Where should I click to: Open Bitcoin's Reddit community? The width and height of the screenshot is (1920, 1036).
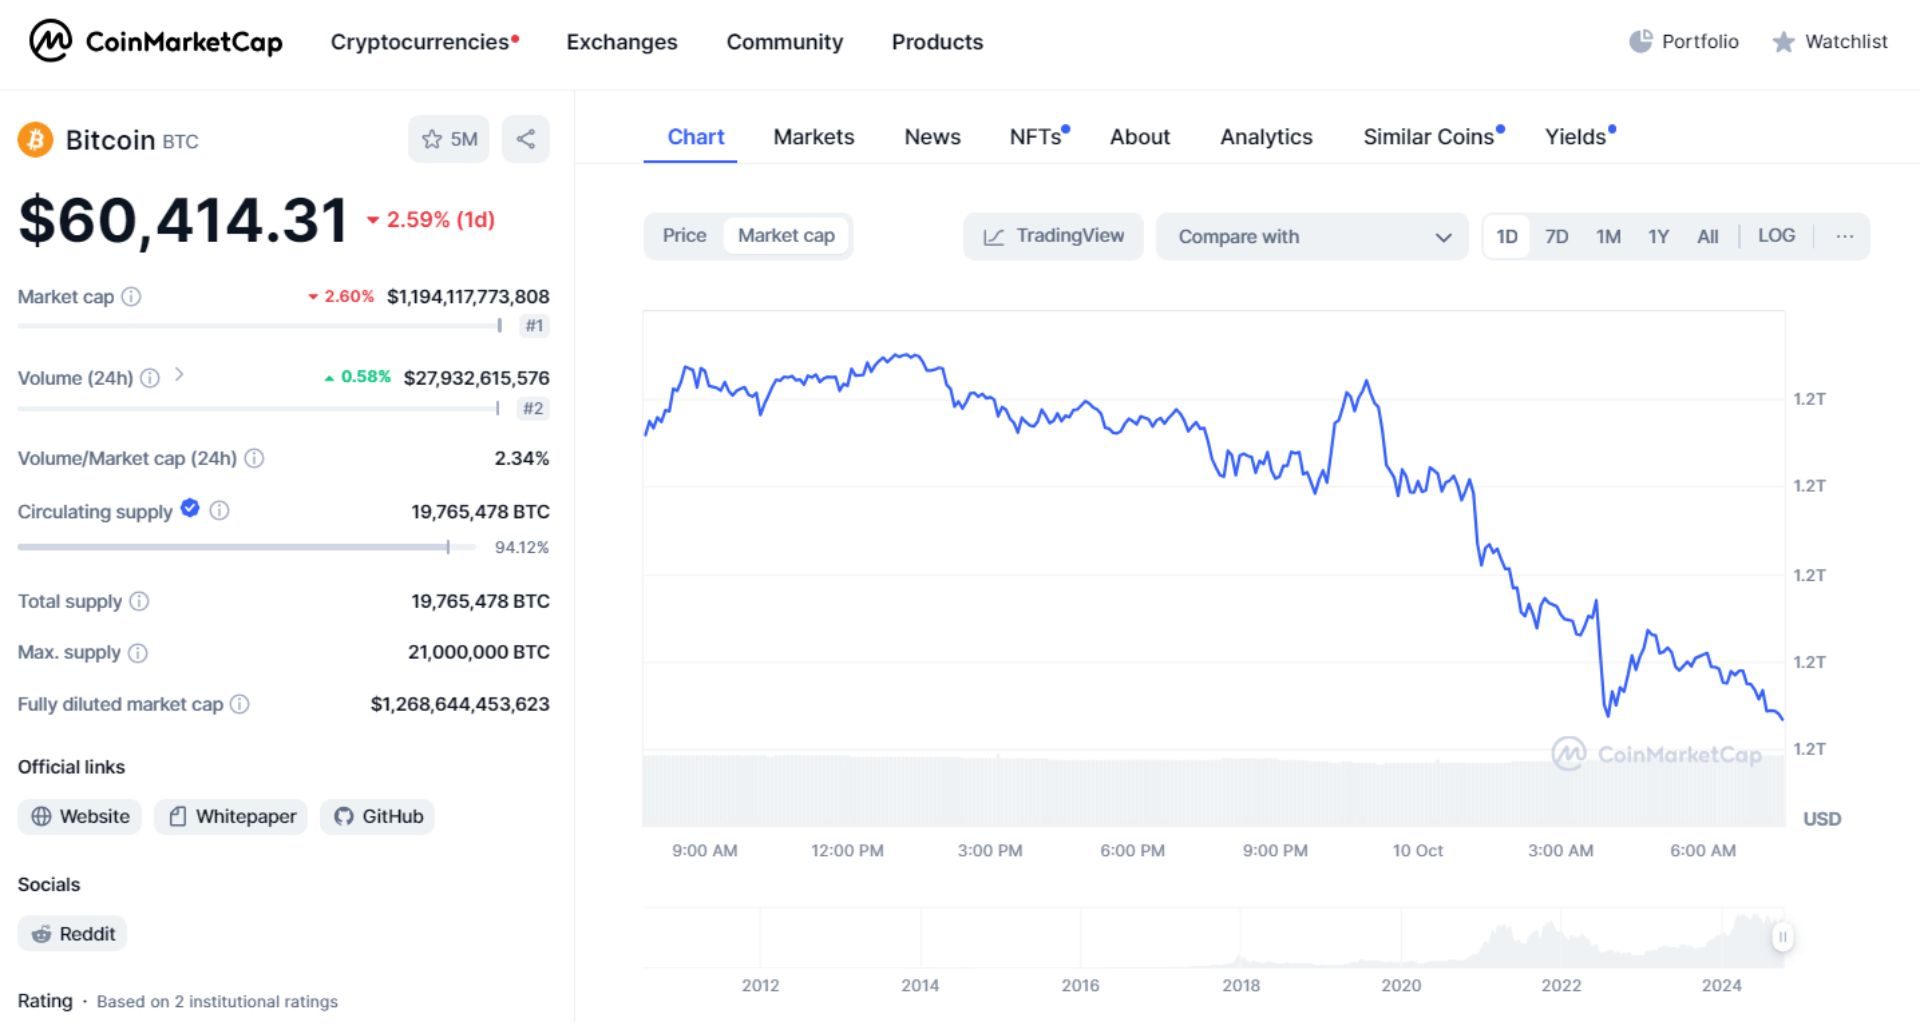(x=71, y=933)
